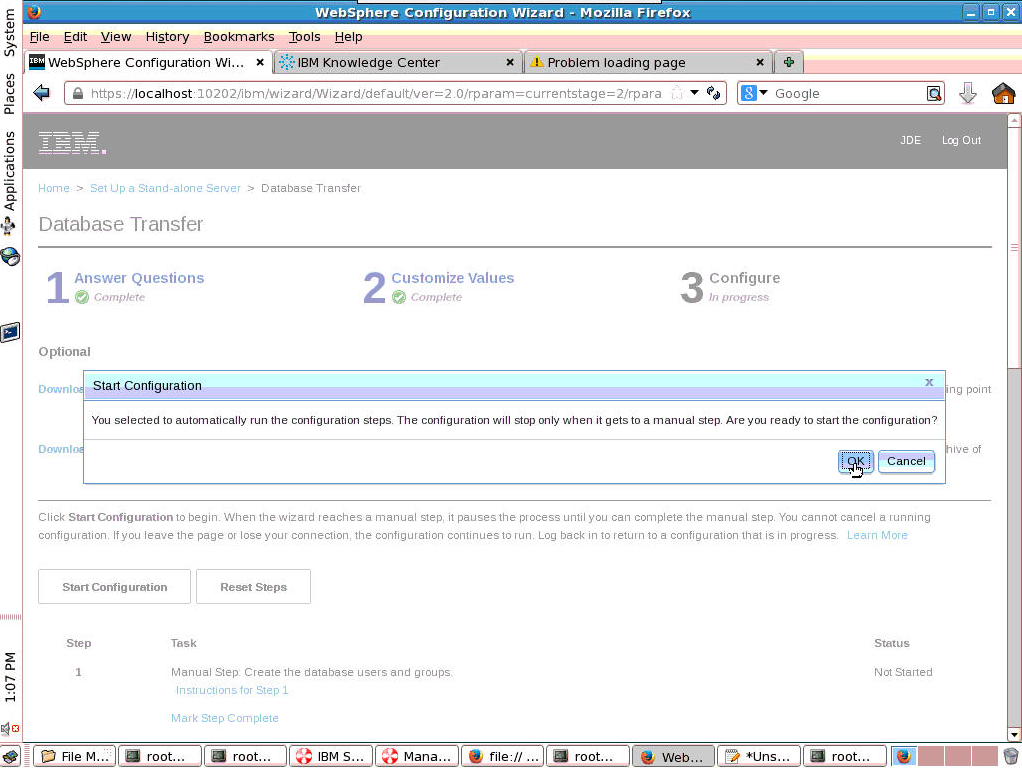The height and width of the screenshot is (768, 1022).
Task: Open IBM S... taskbar window
Action: coord(331,756)
